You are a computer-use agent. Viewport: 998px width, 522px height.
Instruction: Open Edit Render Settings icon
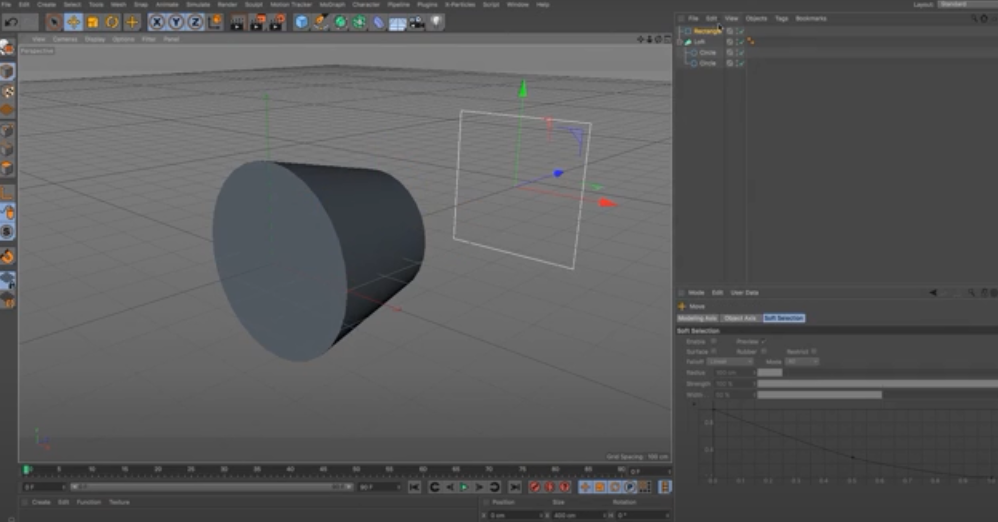[x=277, y=22]
